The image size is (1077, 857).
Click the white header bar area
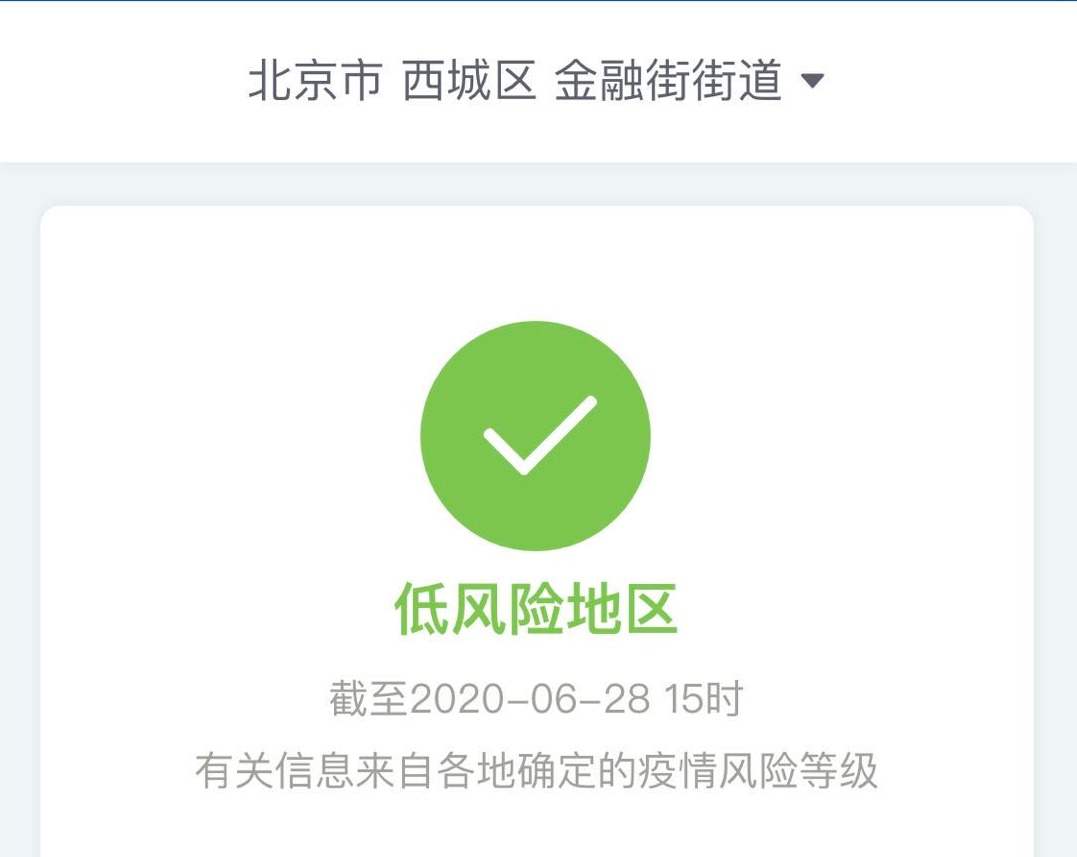click(x=538, y=82)
